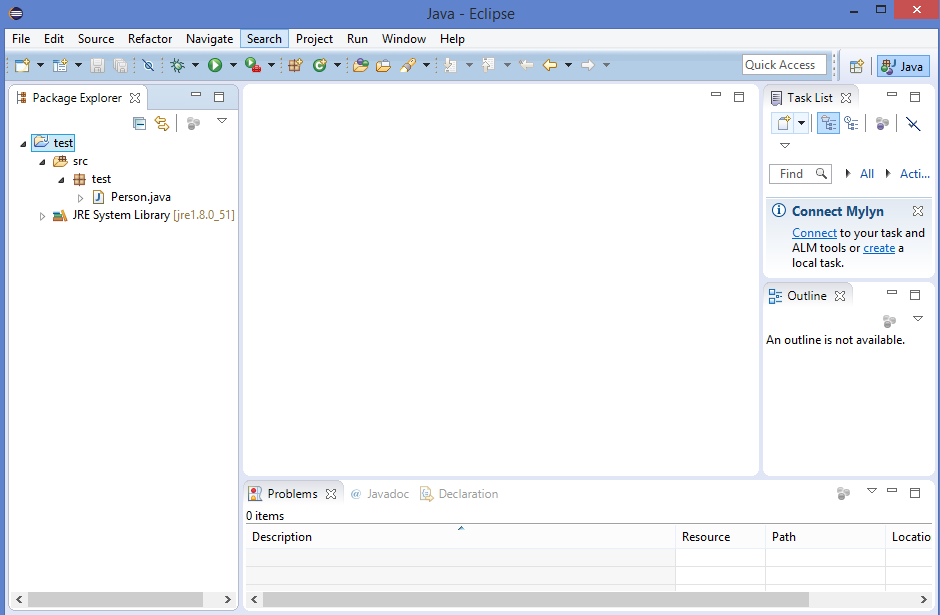Create a new task in the Task List
Image resolution: width=940 pixels, height=615 pixels.
(x=784, y=123)
